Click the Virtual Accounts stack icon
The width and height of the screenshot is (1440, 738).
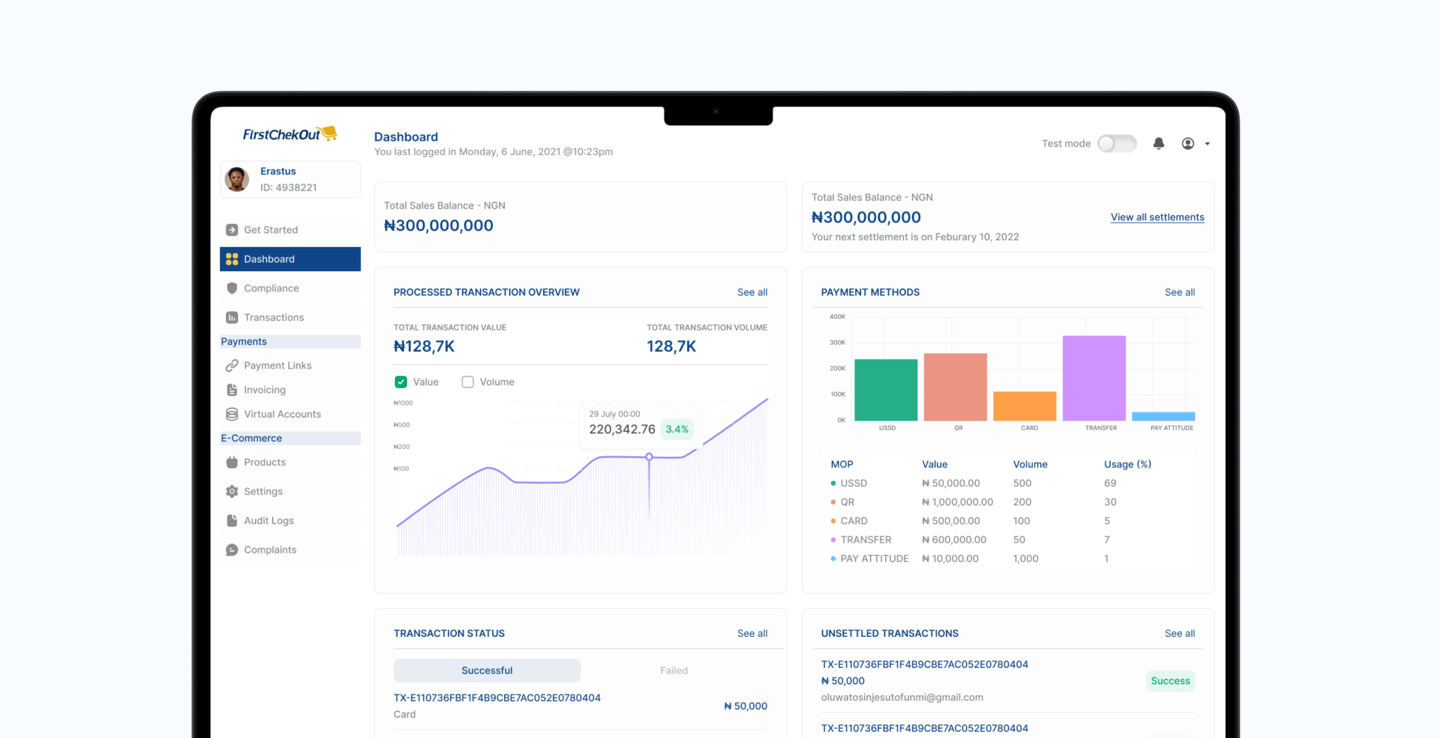click(232, 414)
